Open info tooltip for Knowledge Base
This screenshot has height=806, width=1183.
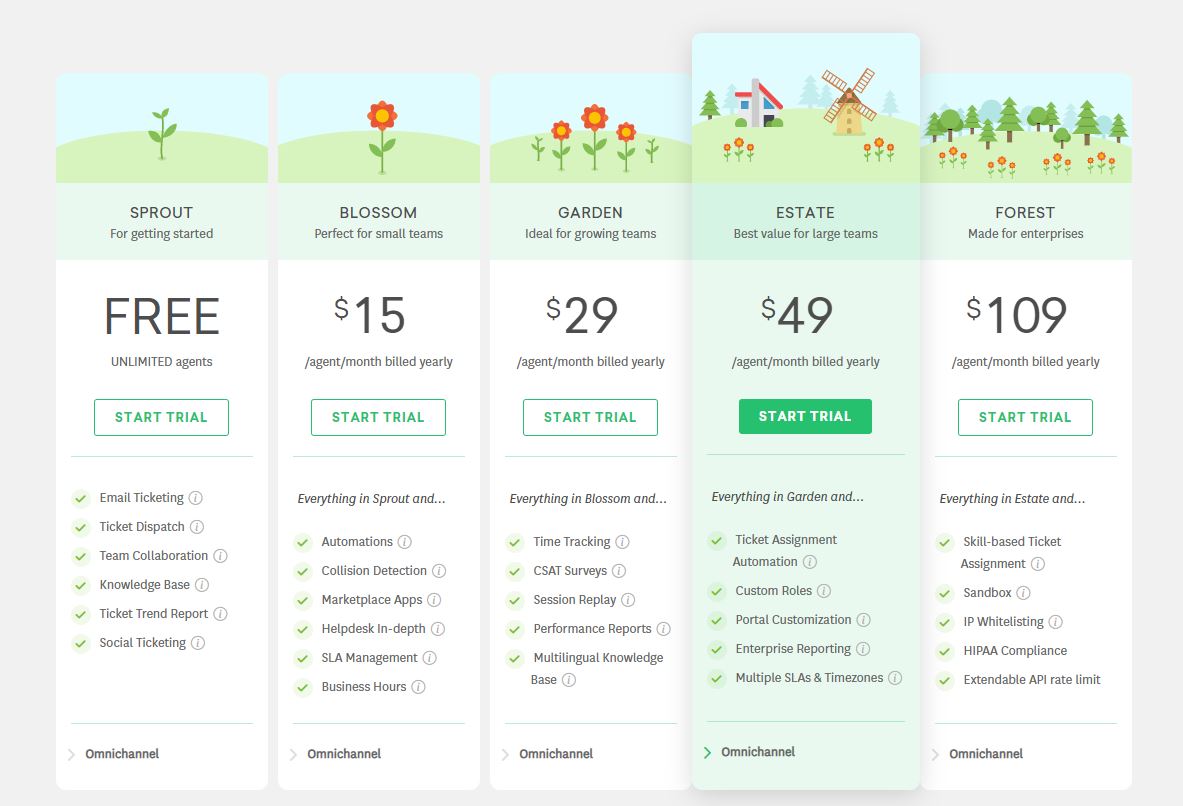pyautogui.click(x=202, y=585)
